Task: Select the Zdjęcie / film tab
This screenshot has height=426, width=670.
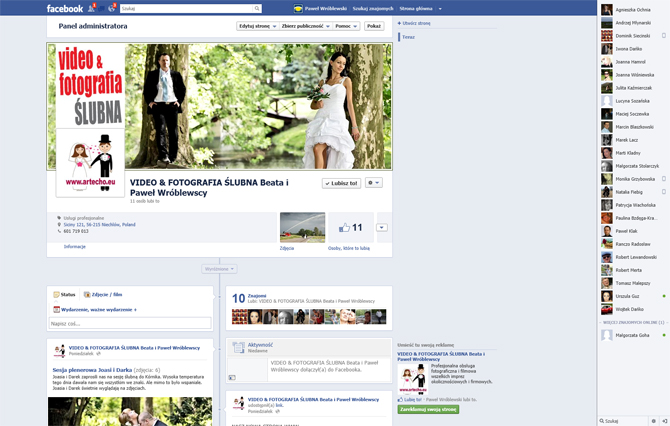Action: [x=103, y=295]
